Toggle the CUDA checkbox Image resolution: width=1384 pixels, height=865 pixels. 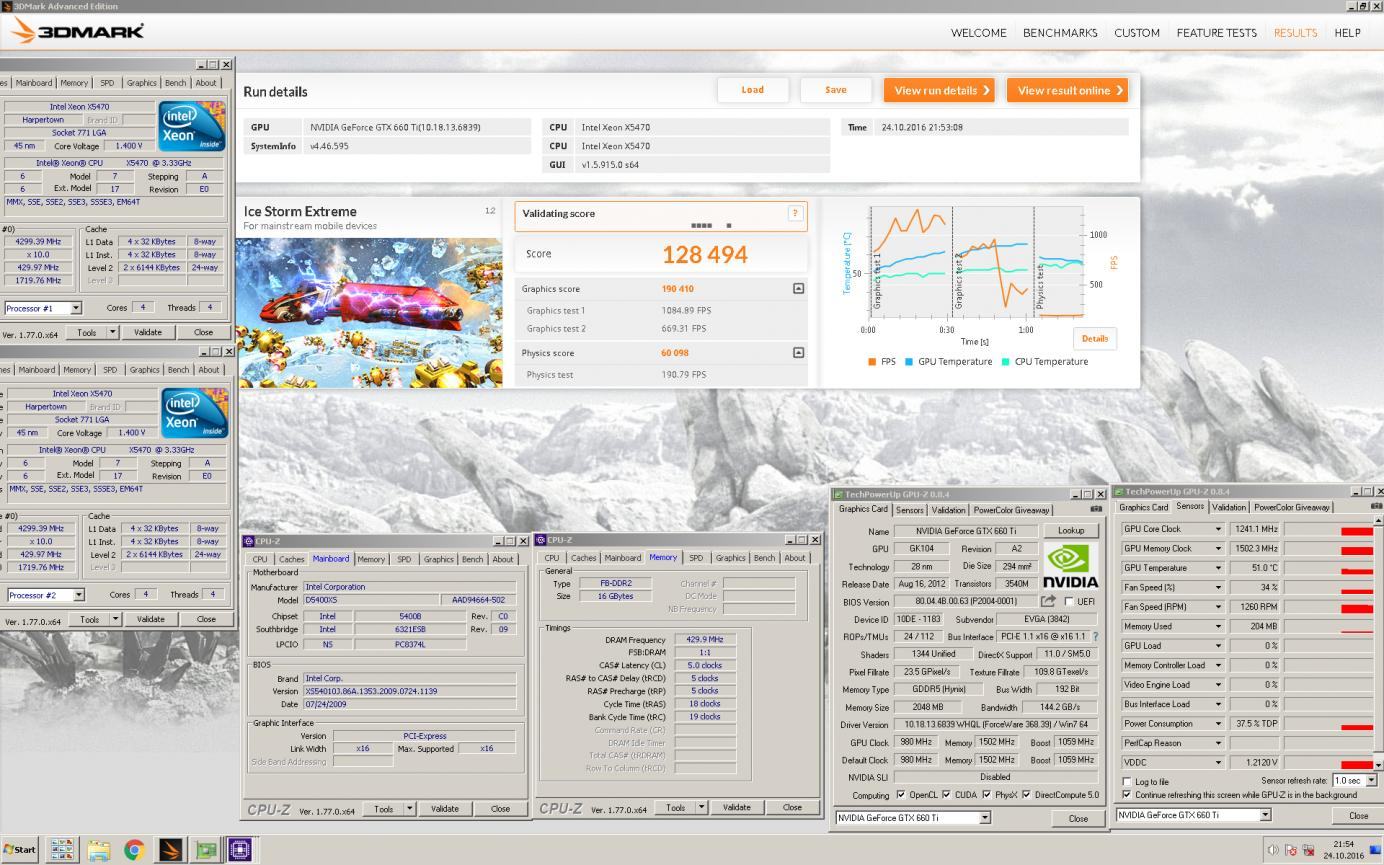[946, 795]
